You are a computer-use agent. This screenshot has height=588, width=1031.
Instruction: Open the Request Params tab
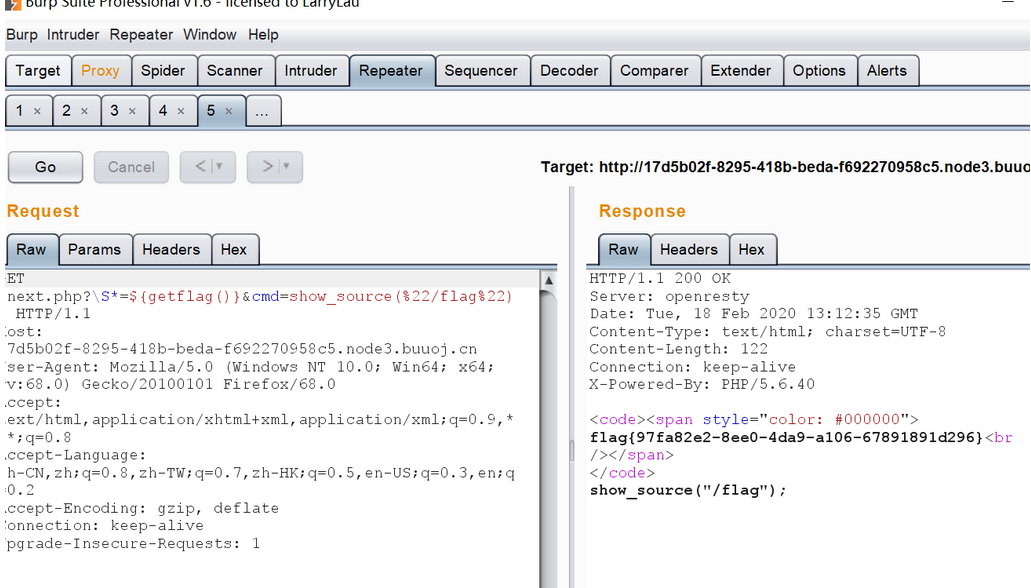pyautogui.click(x=95, y=250)
